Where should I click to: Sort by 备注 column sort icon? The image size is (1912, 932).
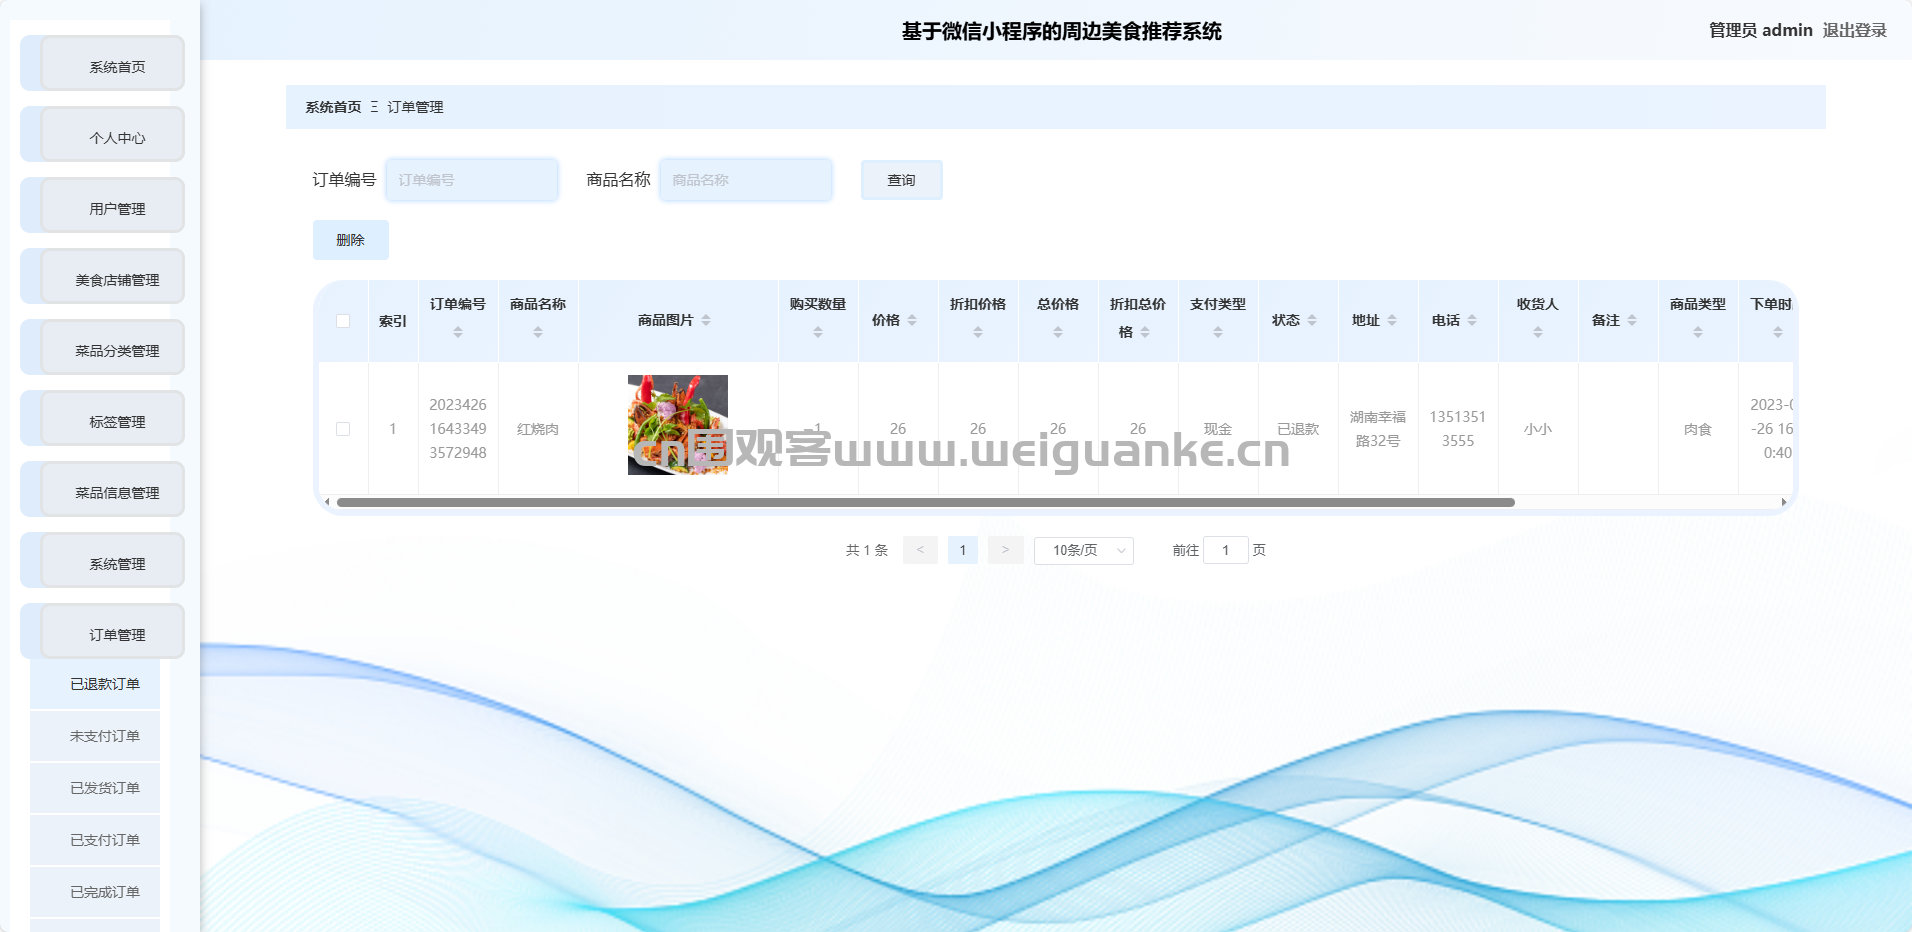(x=1632, y=320)
